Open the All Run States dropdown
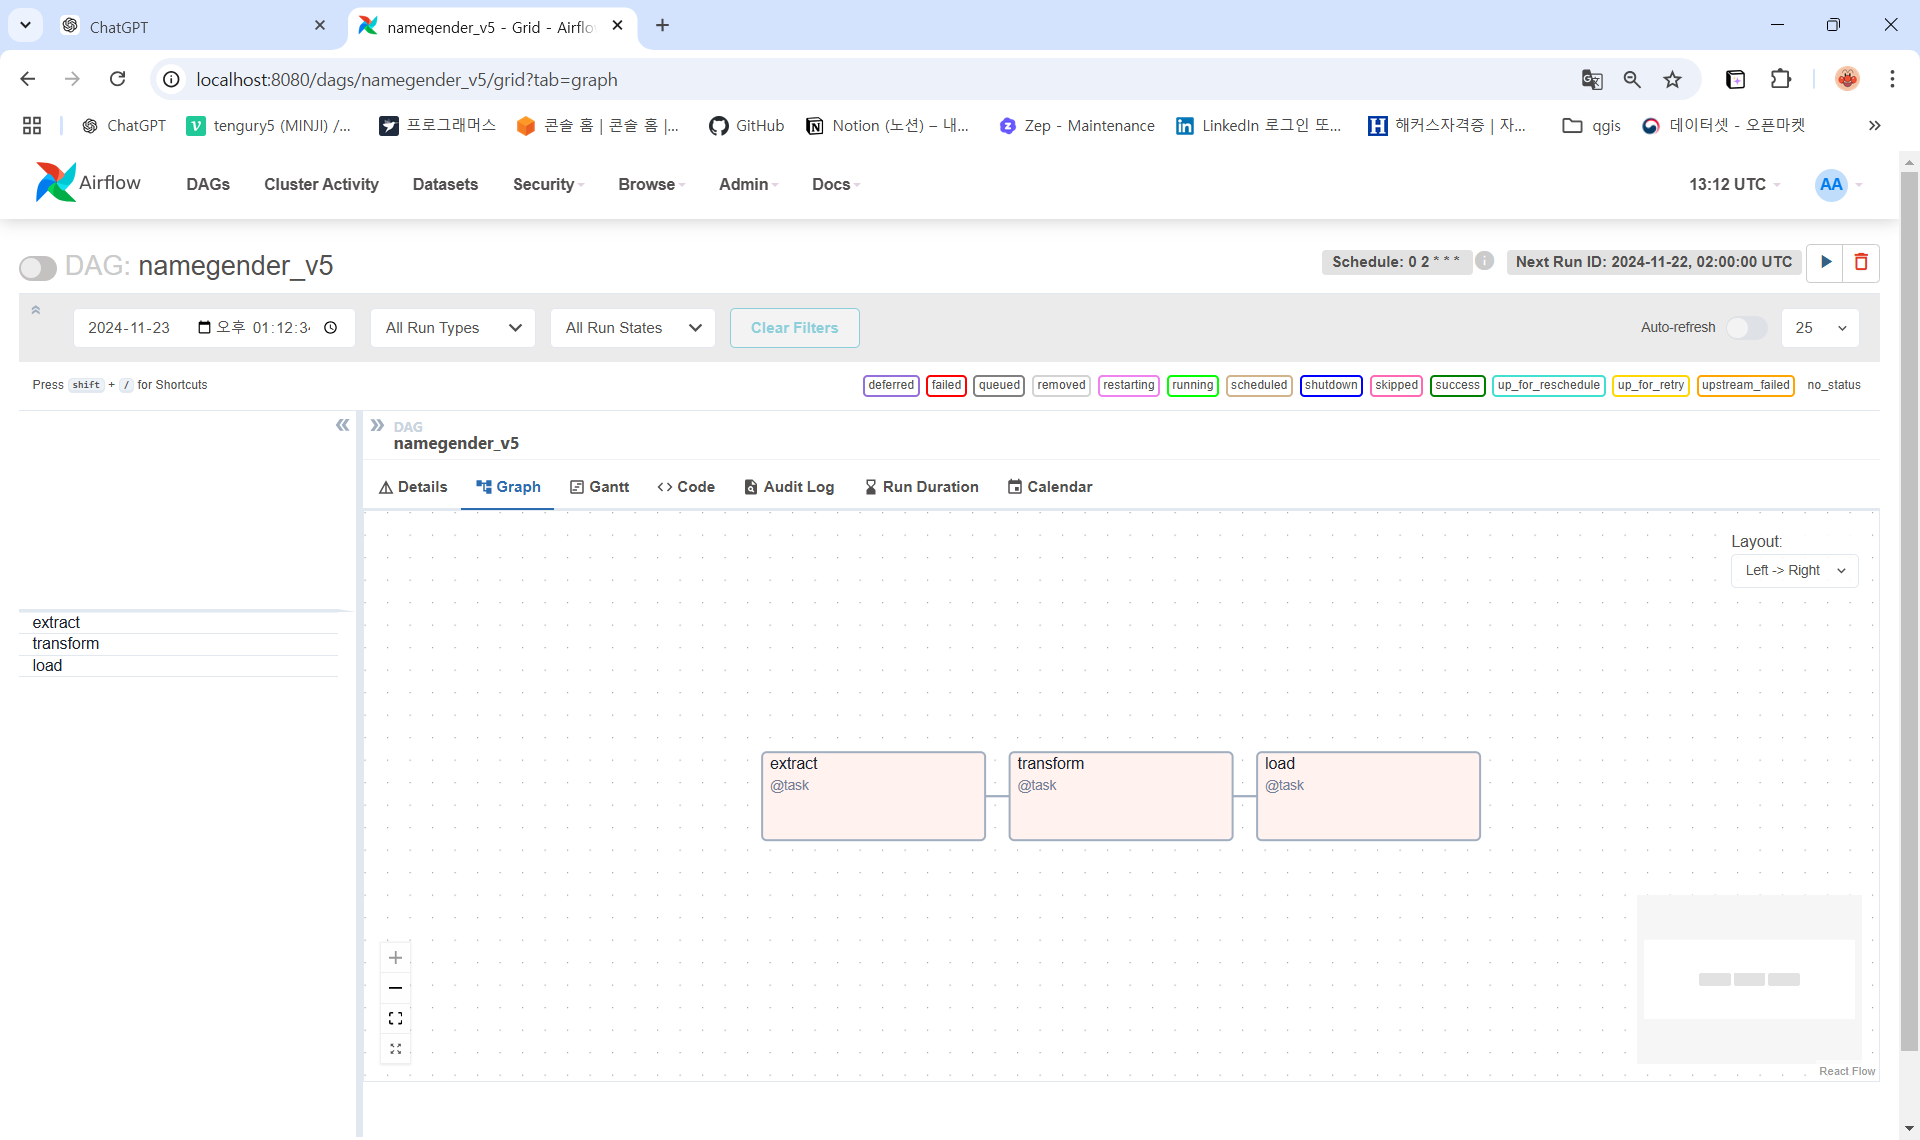The image size is (1920, 1140). (632, 327)
